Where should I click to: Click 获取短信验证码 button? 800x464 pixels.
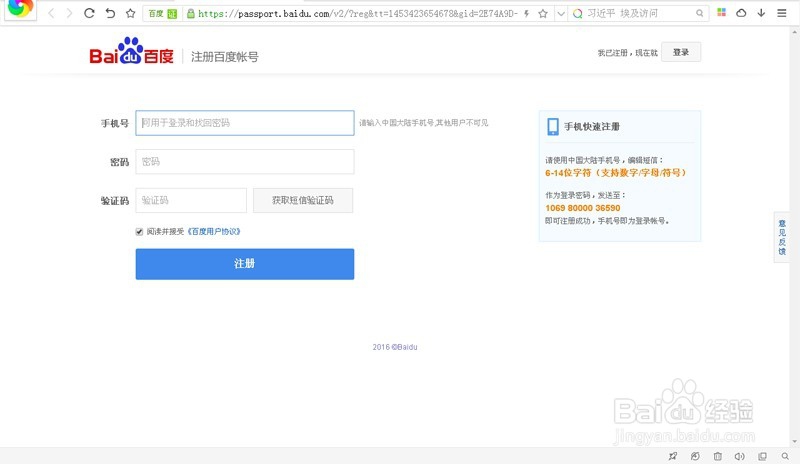(303, 201)
